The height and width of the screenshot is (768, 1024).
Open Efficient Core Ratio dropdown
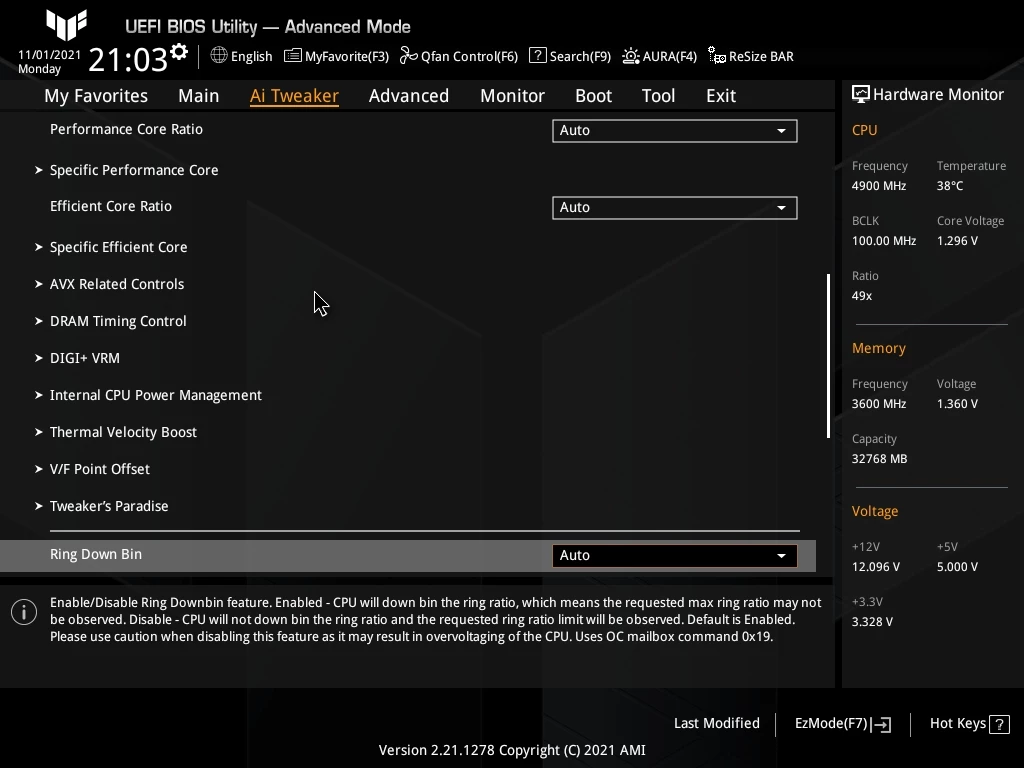675,208
